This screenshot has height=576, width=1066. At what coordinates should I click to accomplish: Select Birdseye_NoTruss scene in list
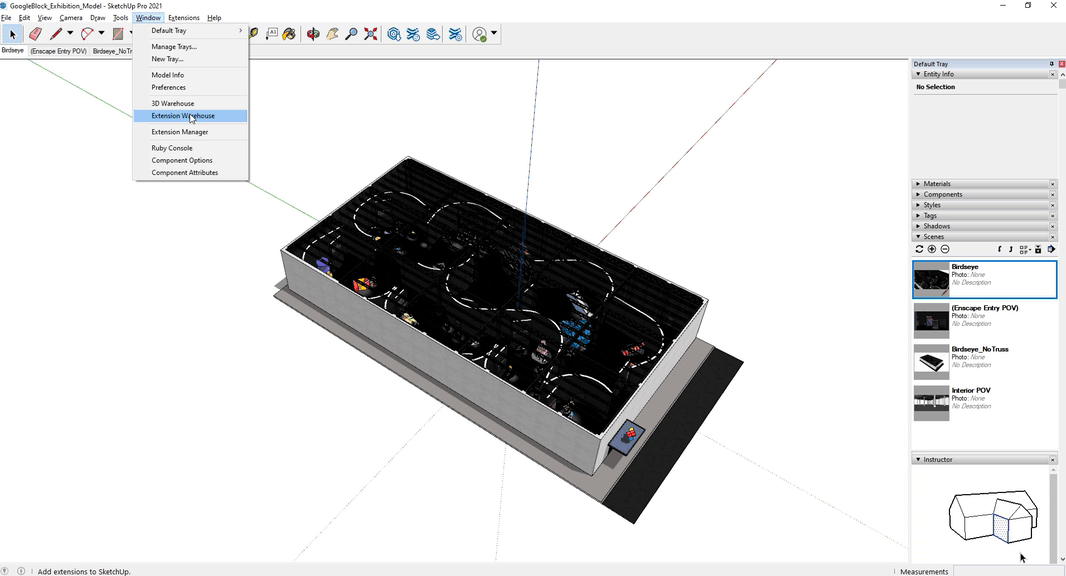coord(984,362)
